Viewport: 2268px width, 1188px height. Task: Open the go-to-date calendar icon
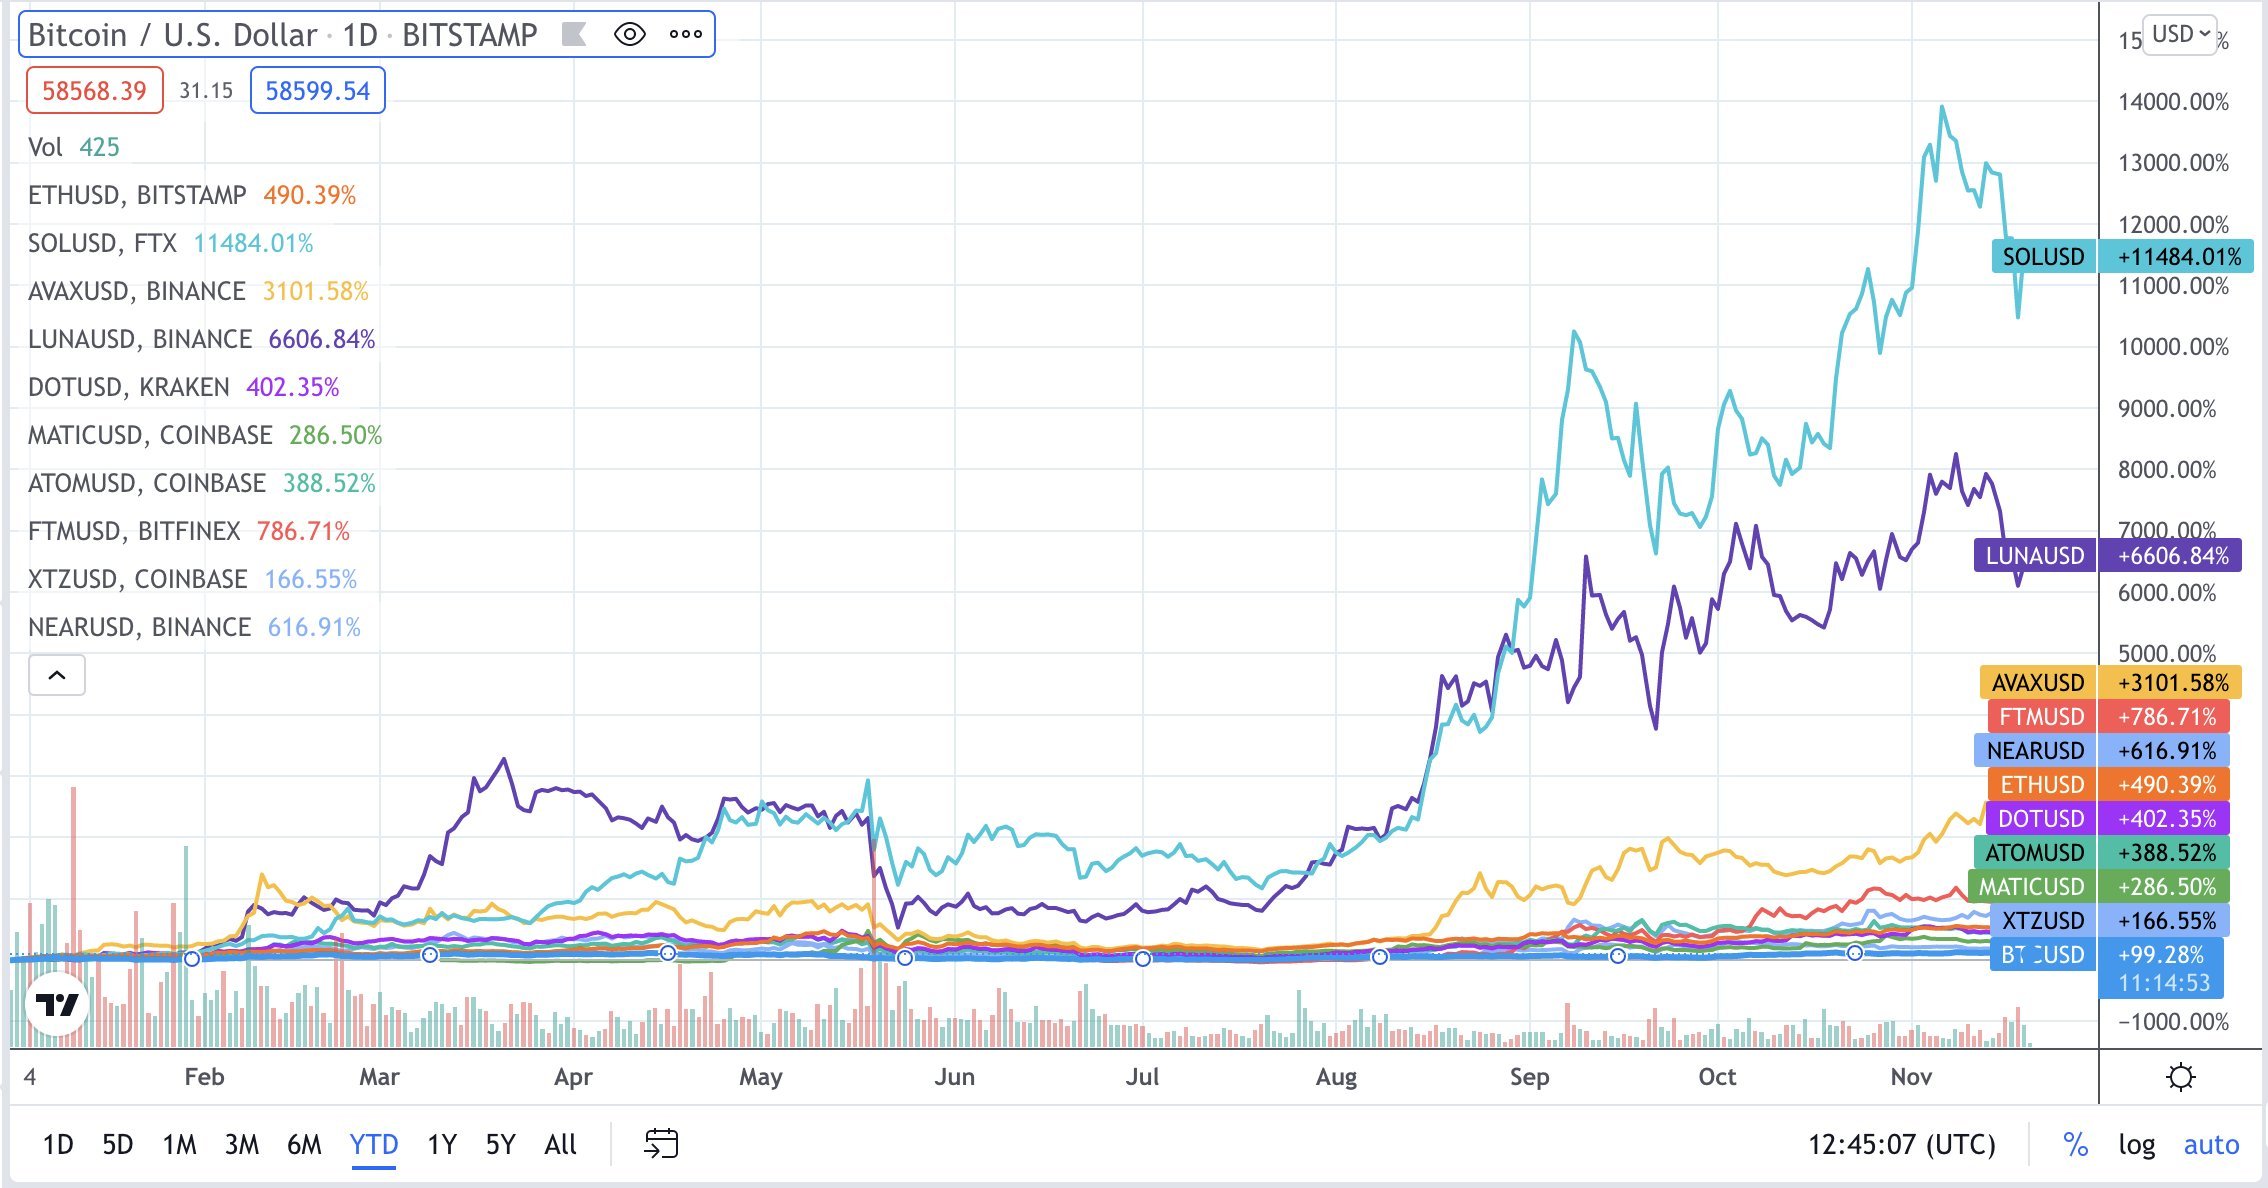point(661,1143)
